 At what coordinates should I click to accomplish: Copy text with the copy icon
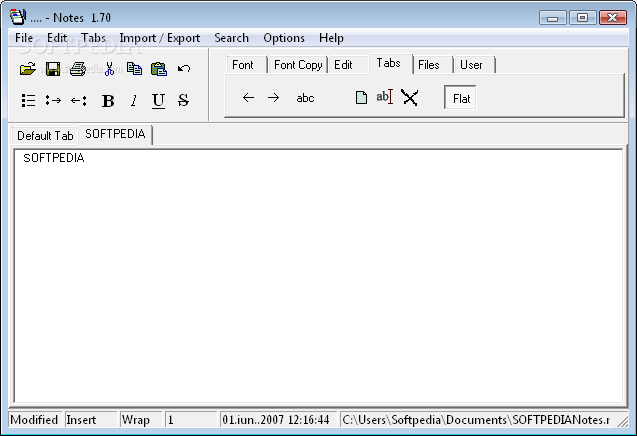click(x=134, y=69)
